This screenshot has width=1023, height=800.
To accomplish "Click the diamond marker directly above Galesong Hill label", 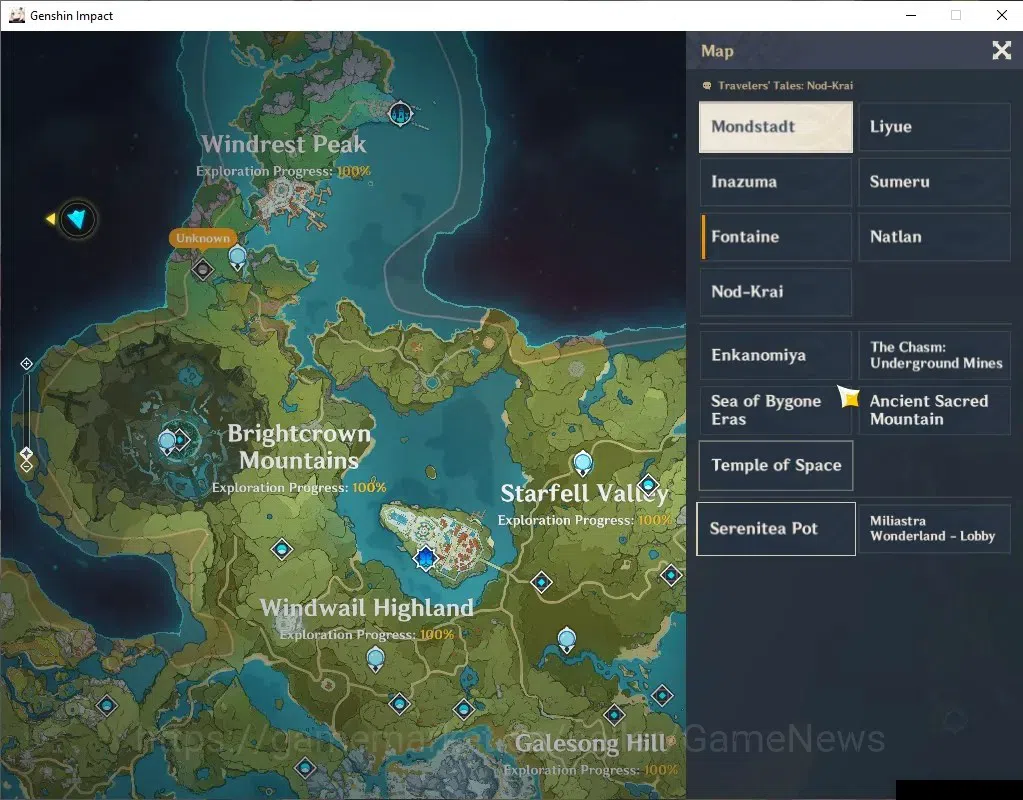I will click(x=614, y=715).
